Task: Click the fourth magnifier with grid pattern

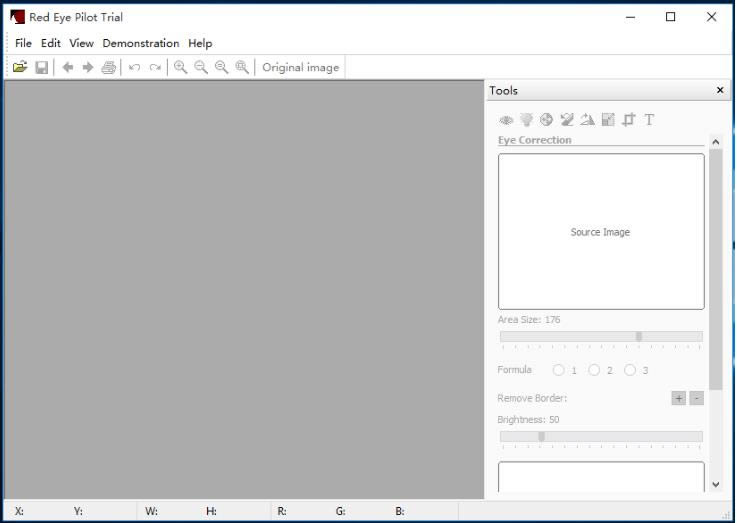Action: click(x=242, y=67)
